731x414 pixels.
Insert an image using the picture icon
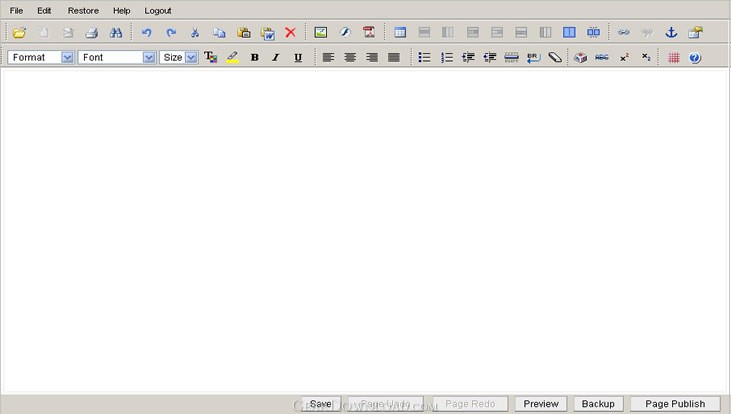(321, 33)
